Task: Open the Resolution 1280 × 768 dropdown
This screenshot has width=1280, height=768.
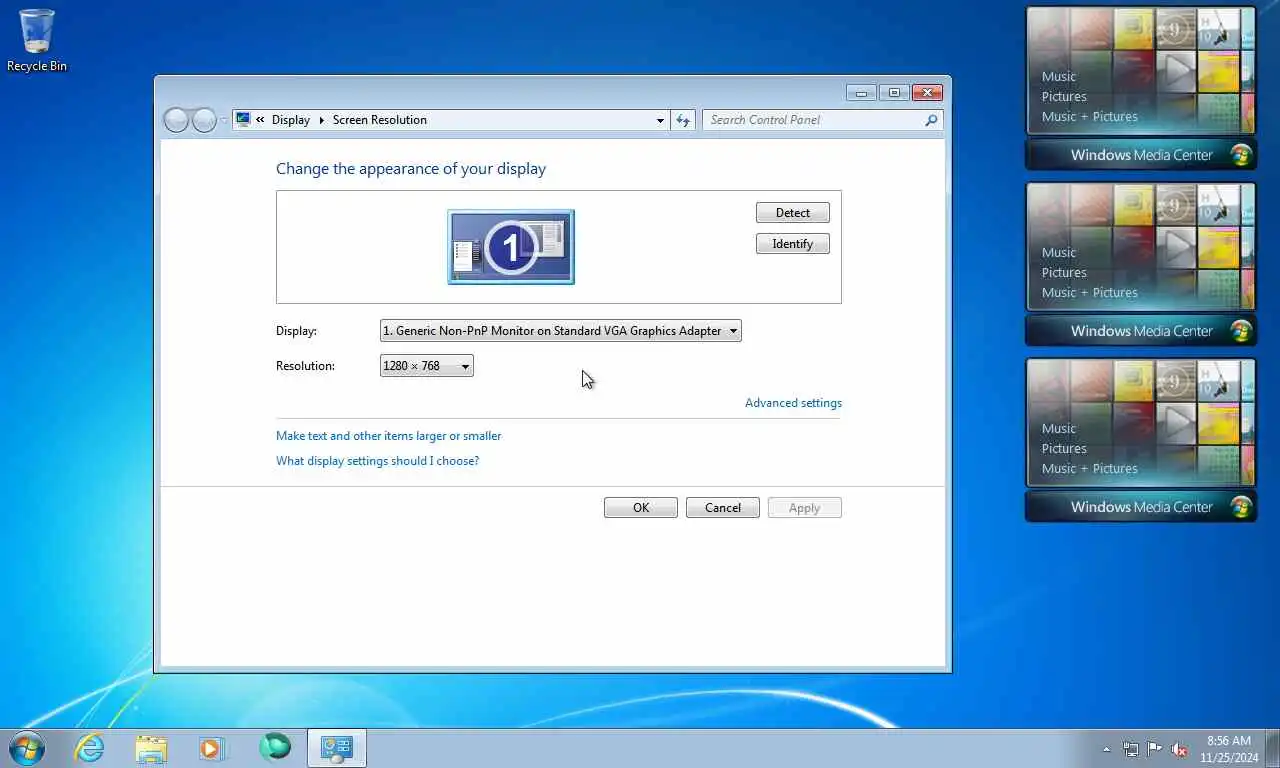Action: click(427, 366)
